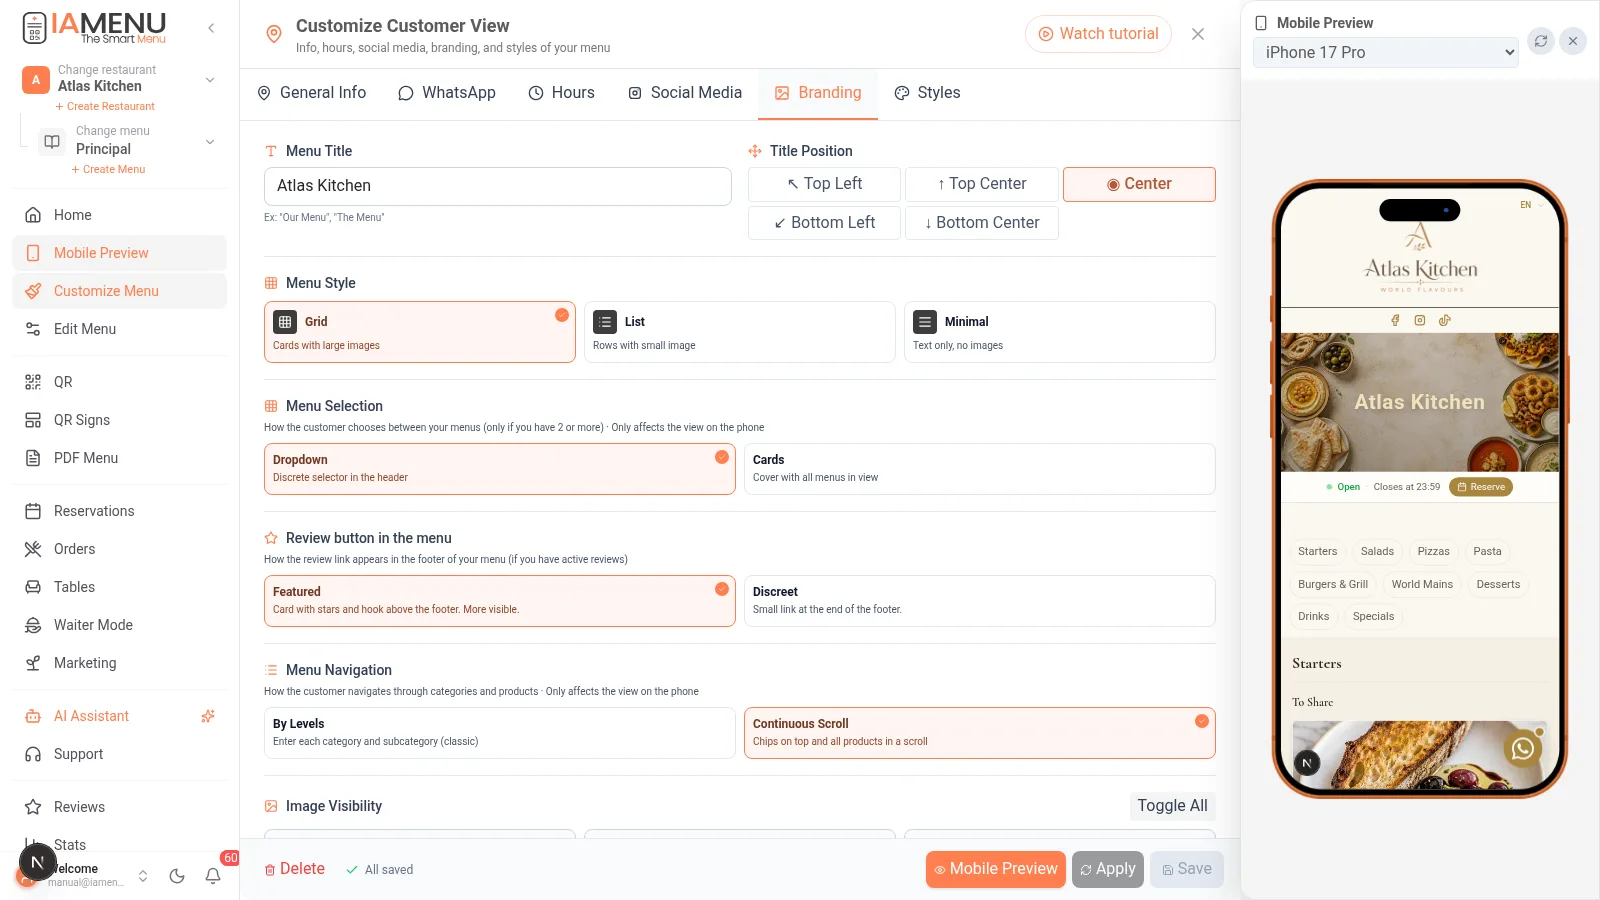Image resolution: width=1600 pixels, height=900 pixels.
Task: Click the orange Mobile Preview button
Action: pos(996,870)
